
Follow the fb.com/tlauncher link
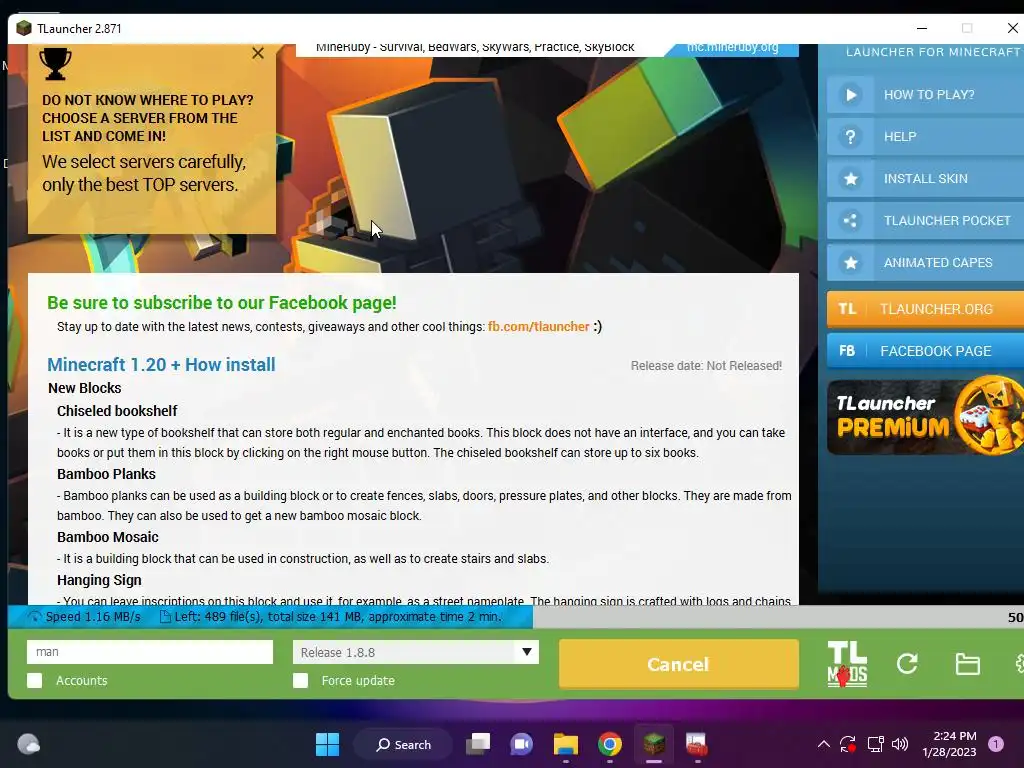(538, 327)
